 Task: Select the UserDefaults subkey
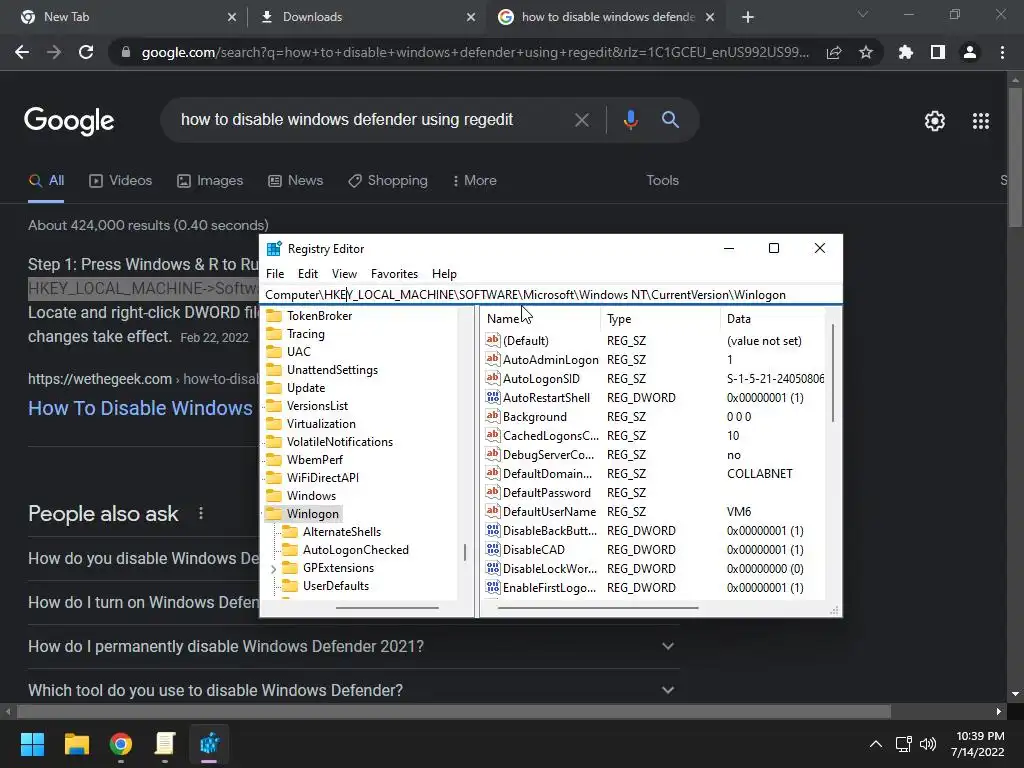336,586
